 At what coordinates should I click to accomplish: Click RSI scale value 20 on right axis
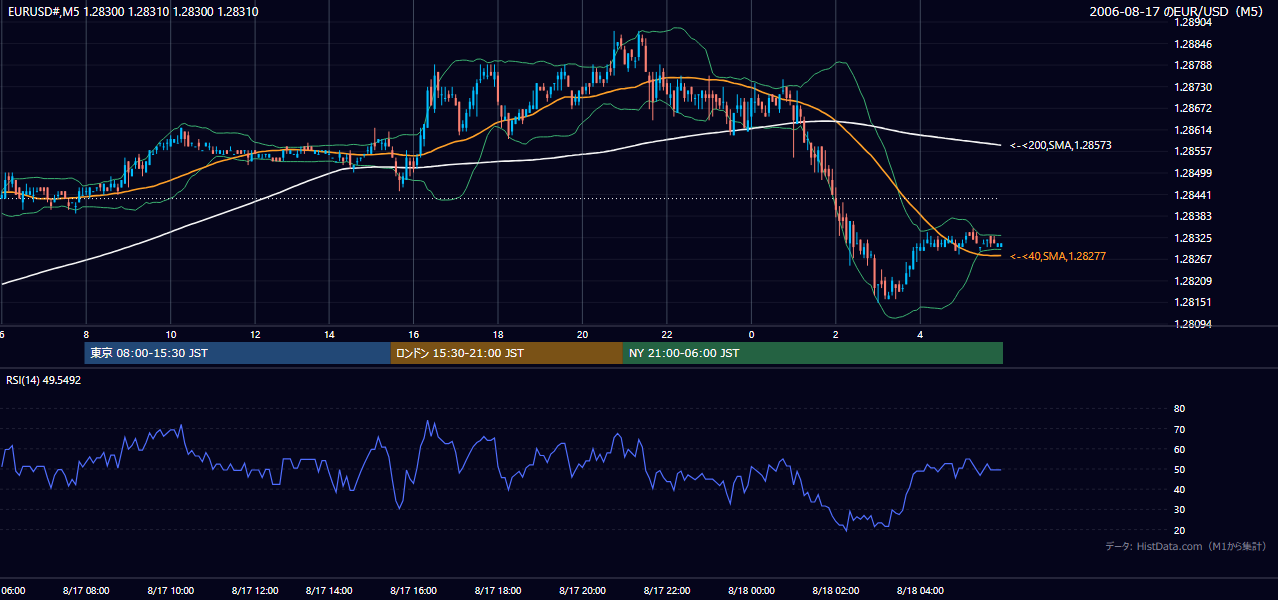tap(1179, 530)
